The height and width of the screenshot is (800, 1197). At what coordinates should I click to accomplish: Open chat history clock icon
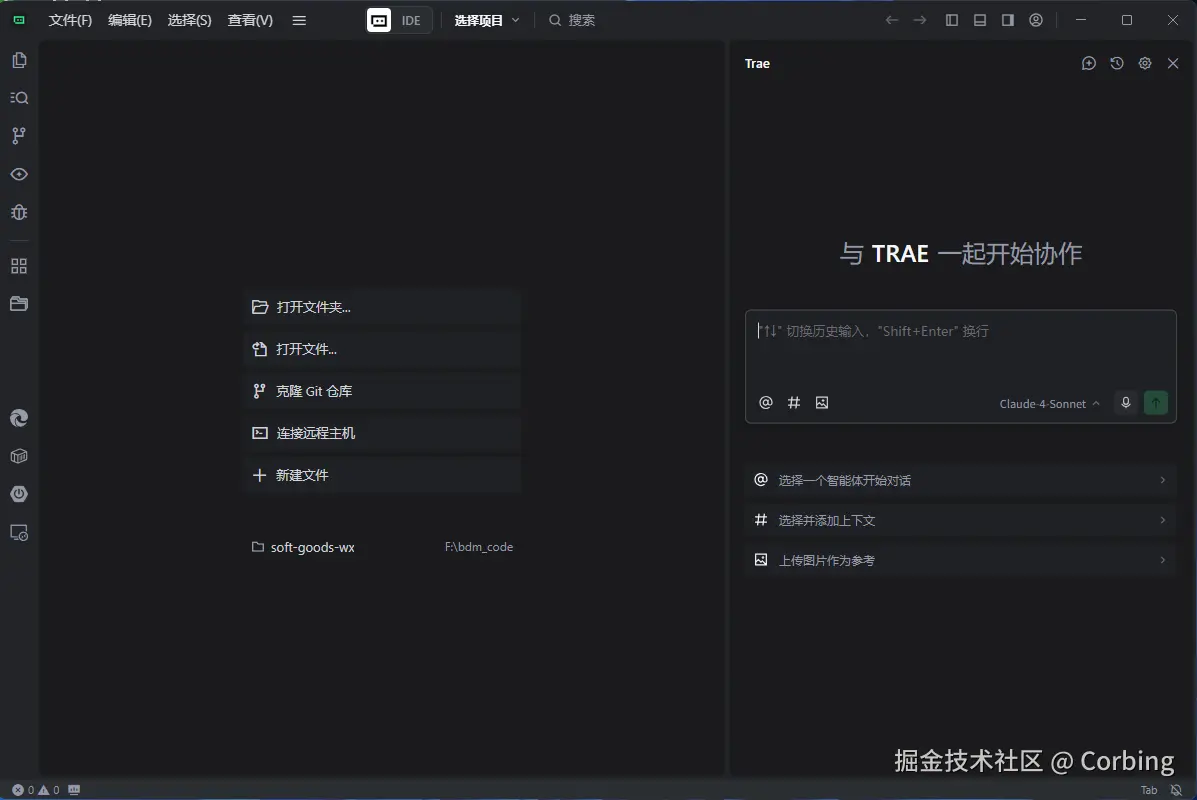pos(1117,63)
